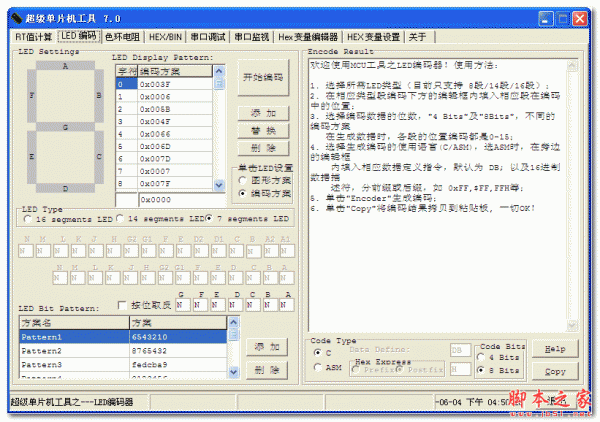Click the 方案名 column header
Image resolution: width=600 pixels, height=422 pixels.
coord(75,323)
